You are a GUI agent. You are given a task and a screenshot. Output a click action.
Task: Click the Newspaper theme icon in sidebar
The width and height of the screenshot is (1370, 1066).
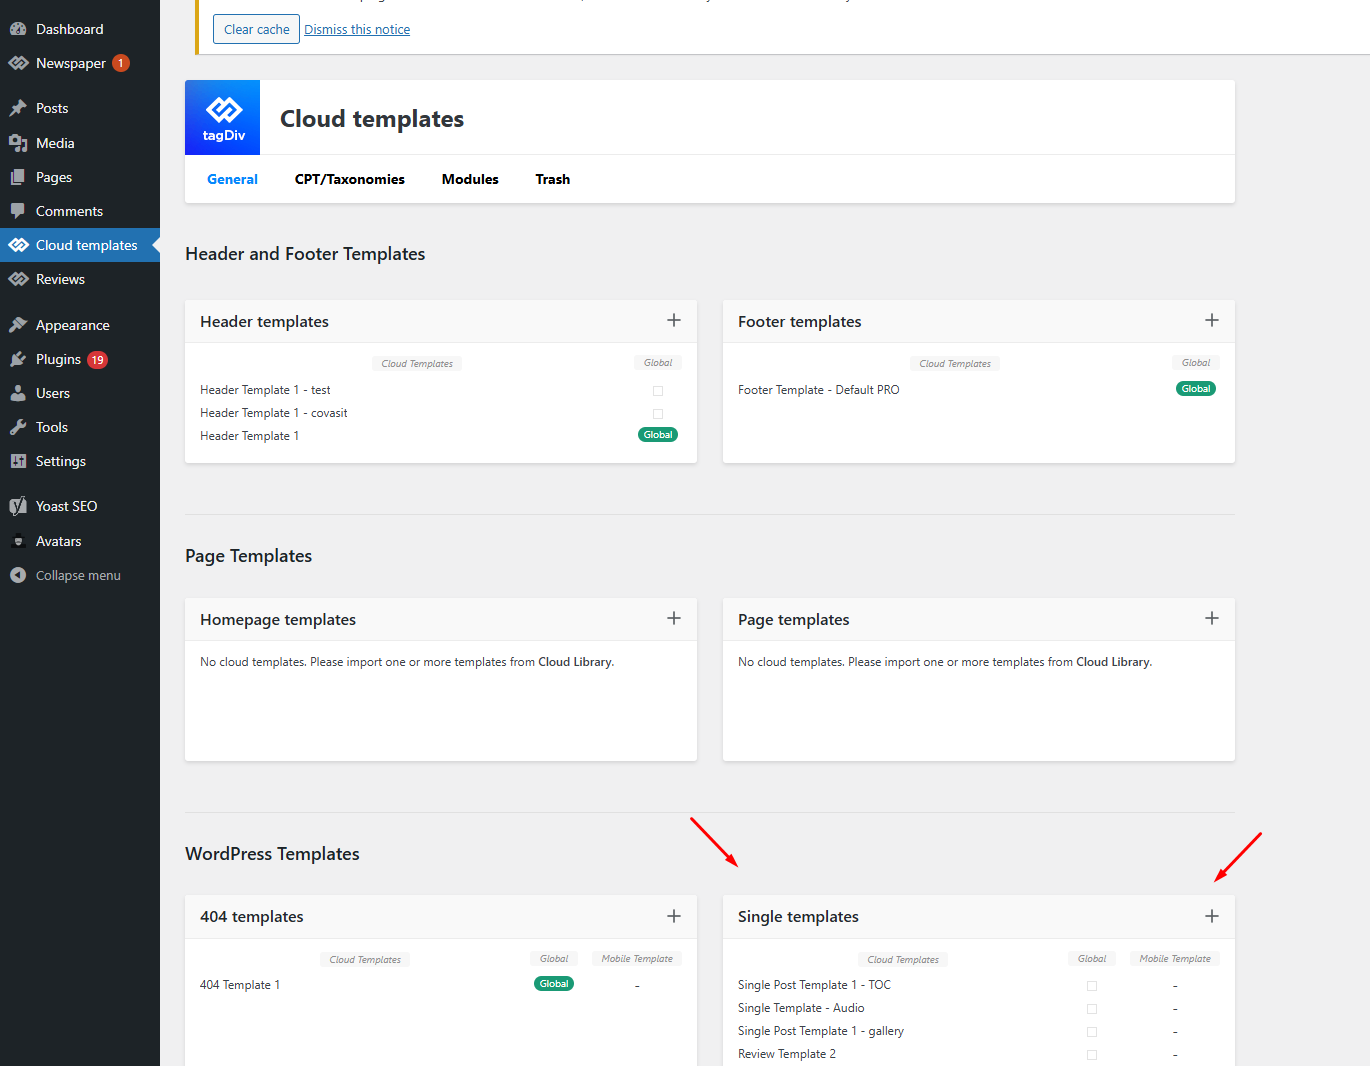tap(18, 63)
